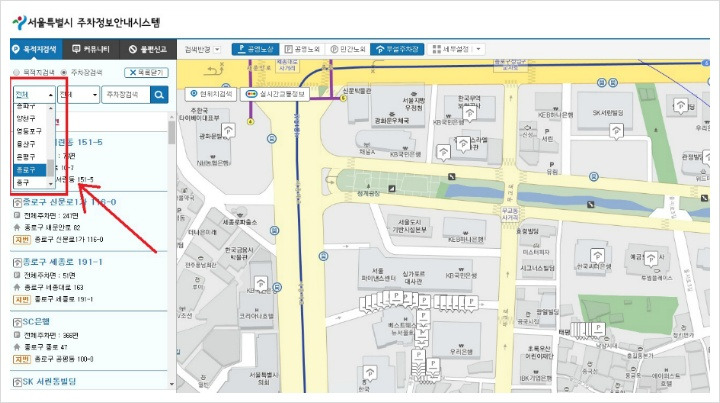Viewport: 720px width, 403px height.
Task: Click the house icon under SC은행
Action: click(x=17, y=347)
